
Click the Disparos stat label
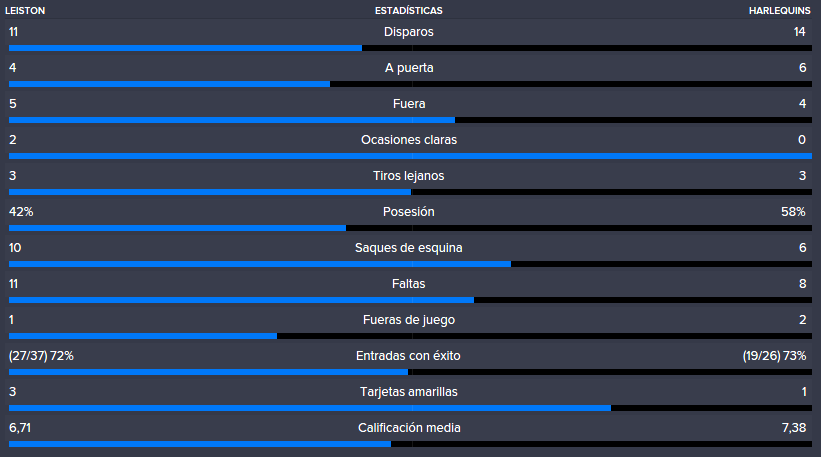pyautogui.click(x=408, y=32)
